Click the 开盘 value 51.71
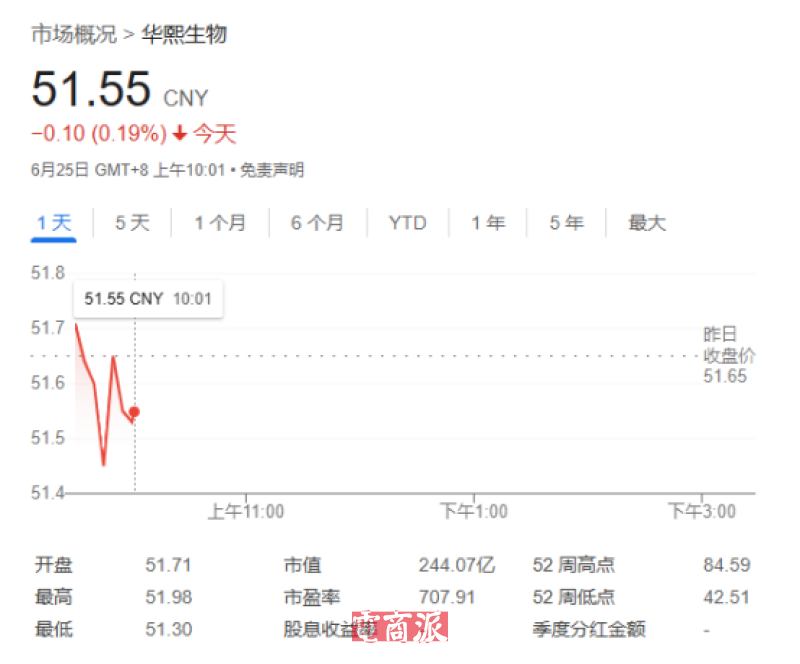 pyautogui.click(x=168, y=565)
